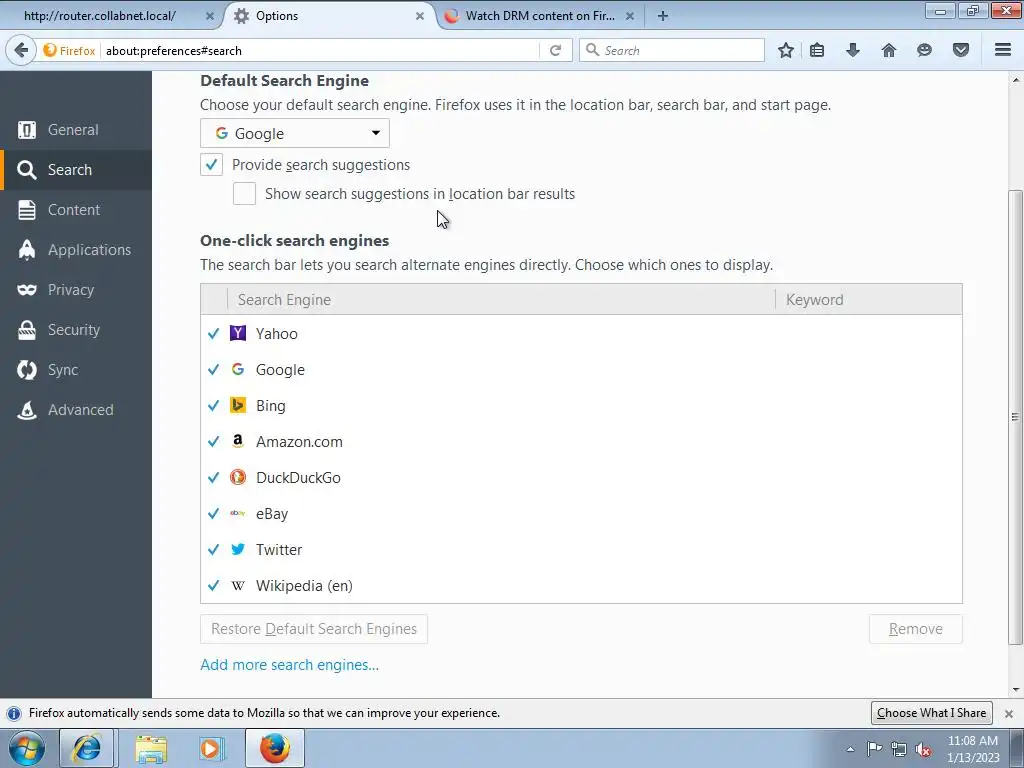Image resolution: width=1024 pixels, height=768 pixels.
Task: Click the eBay engine icon
Action: click(x=238, y=513)
